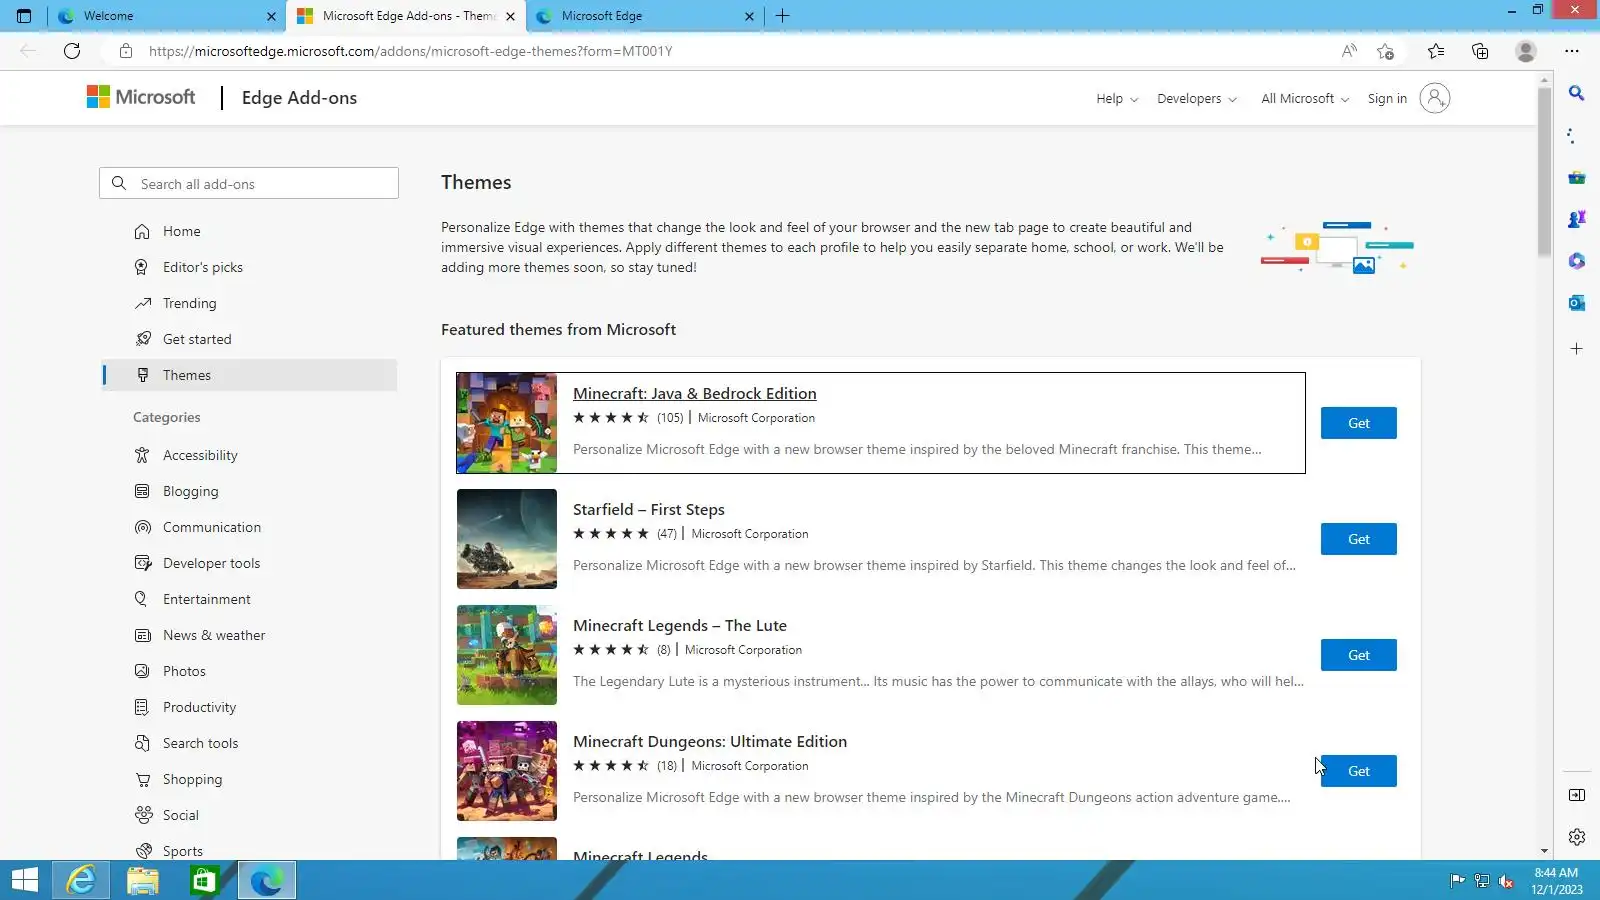This screenshot has width=1600, height=900.
Task: Hide the sidebar using its toggle icon
Action: pyautogui.click(x=1577, y=795)
